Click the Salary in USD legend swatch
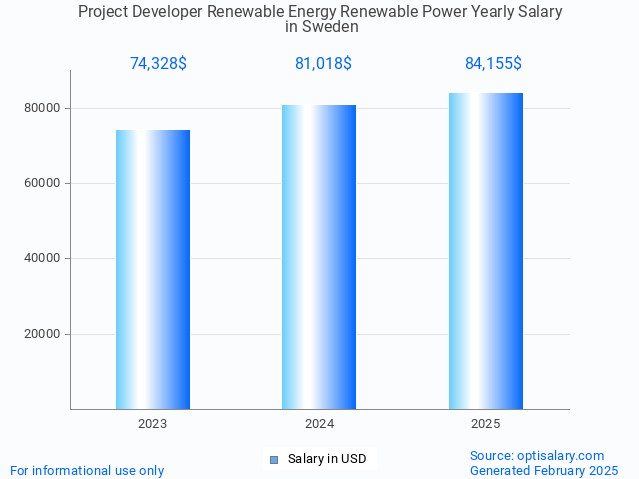 (x=274, y=460)
